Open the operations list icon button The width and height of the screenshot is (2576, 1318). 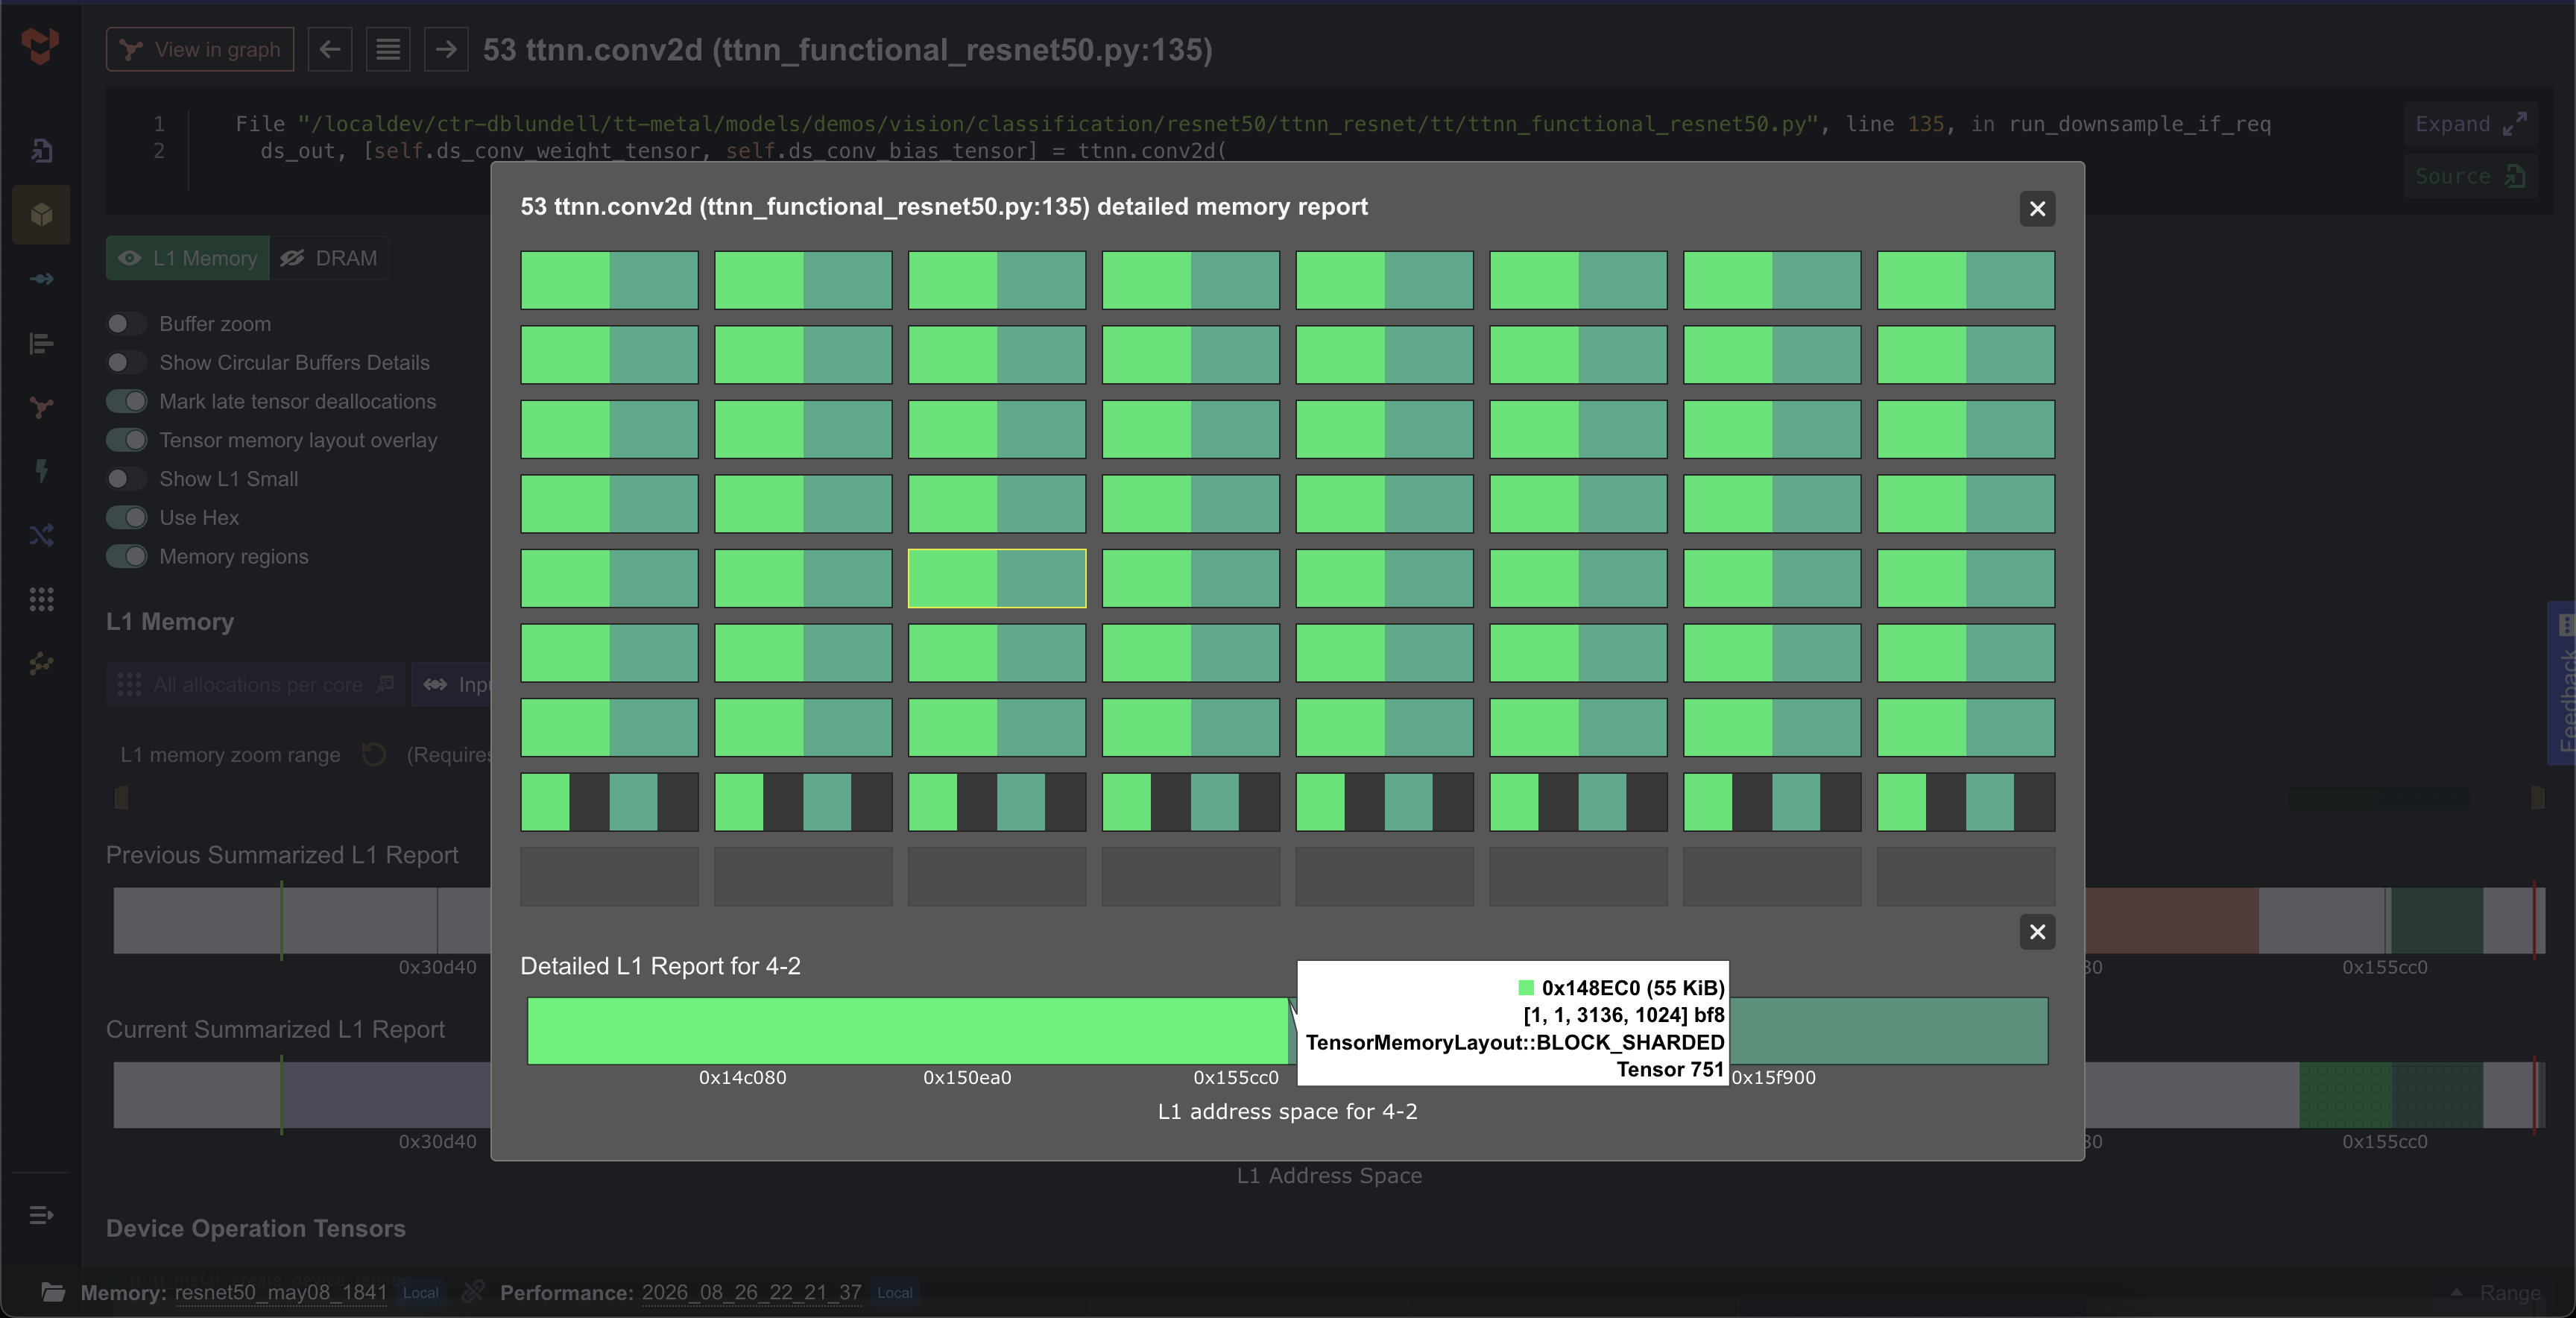point(388,49)
